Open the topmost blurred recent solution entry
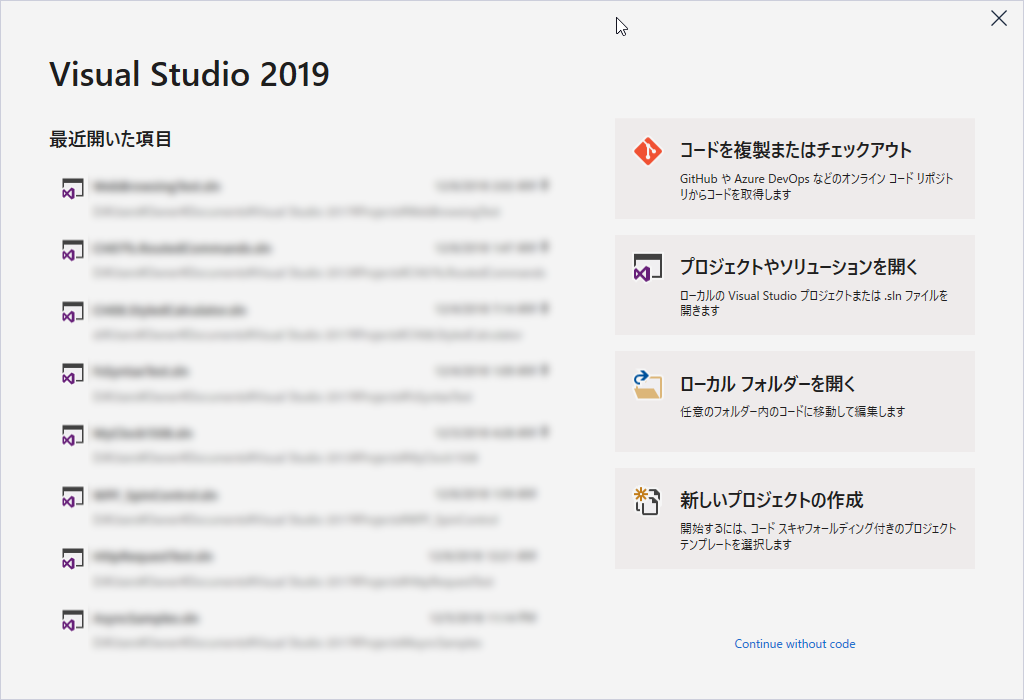 pos(304,198)
